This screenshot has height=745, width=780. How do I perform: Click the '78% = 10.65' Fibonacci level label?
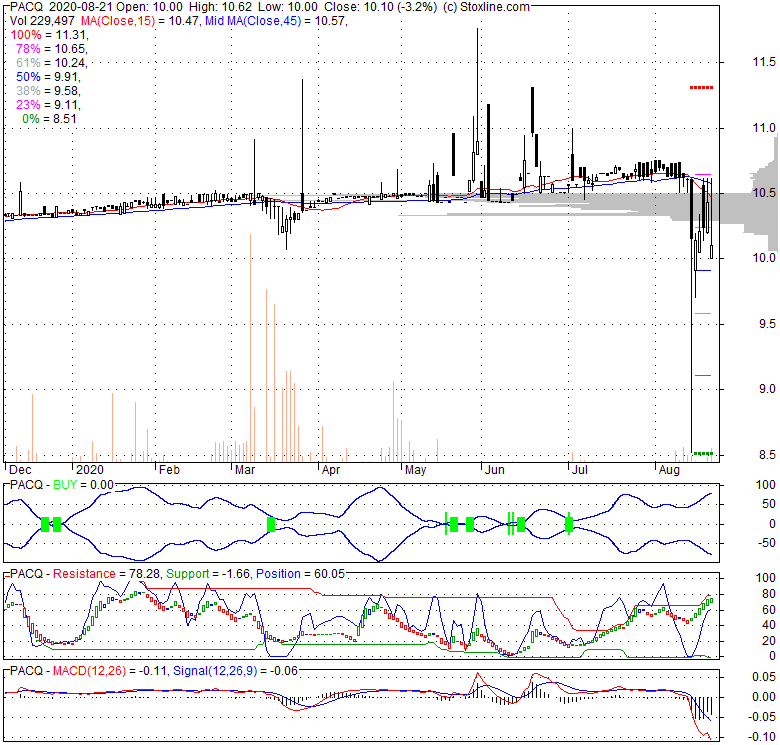(52, 49)
